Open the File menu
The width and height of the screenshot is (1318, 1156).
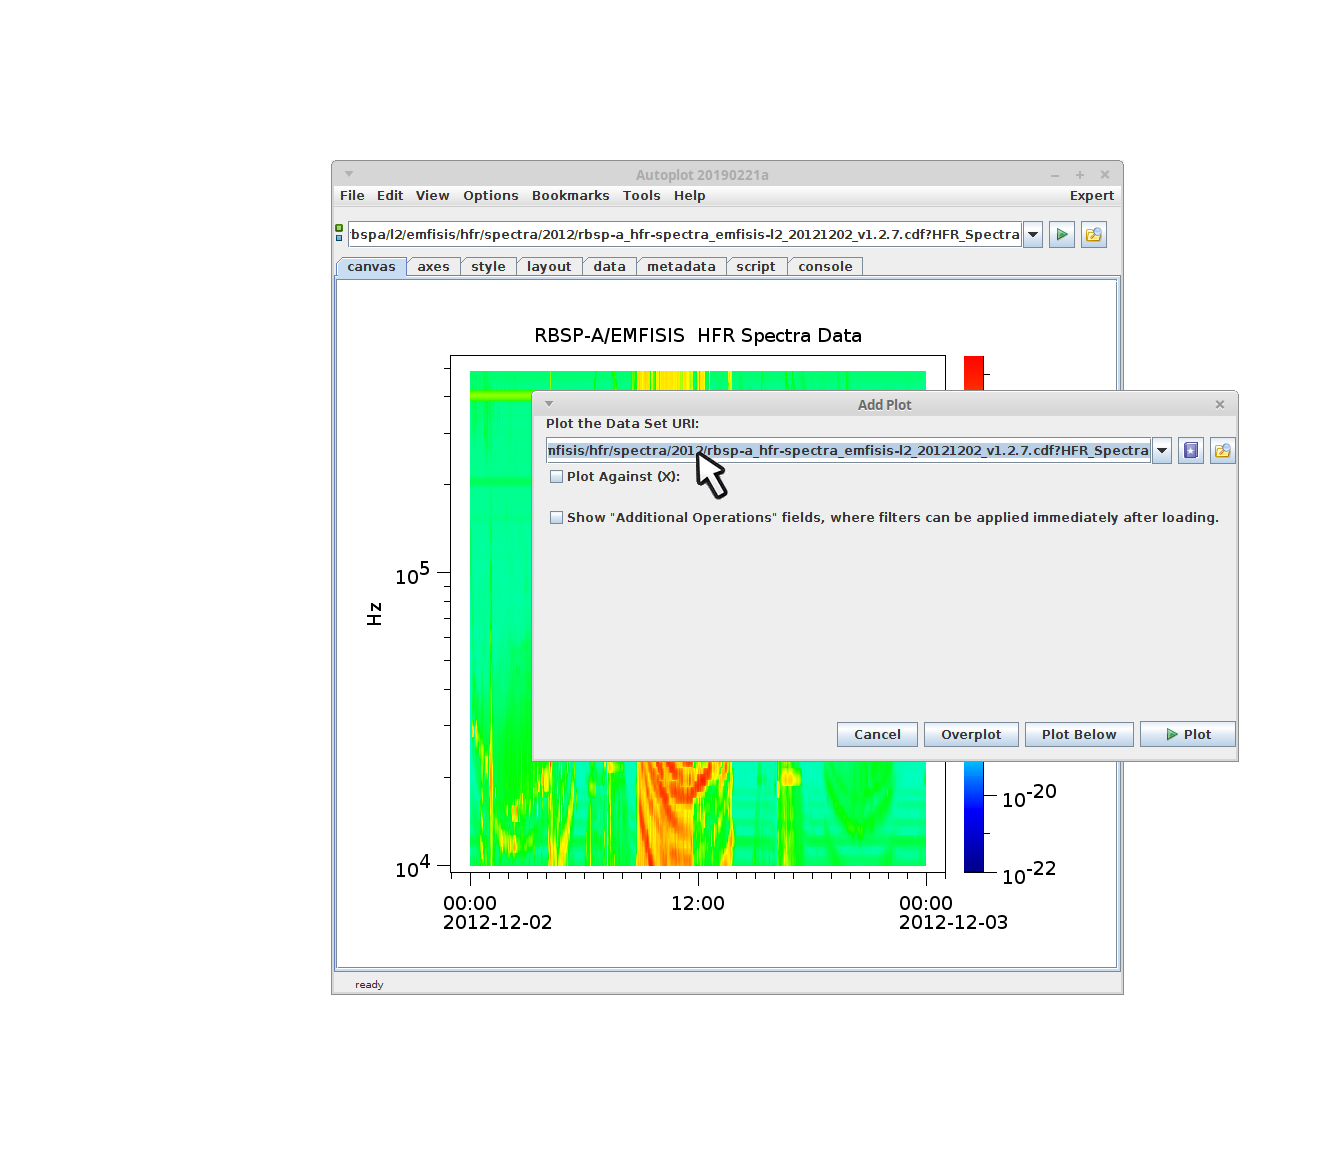352,196
